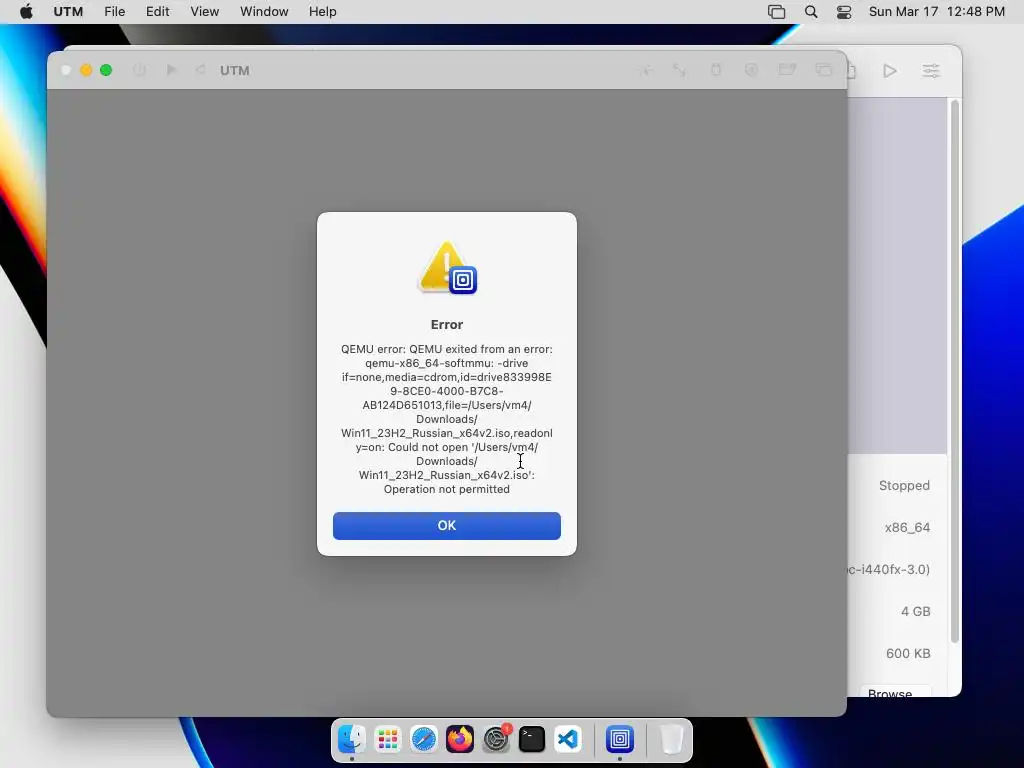This screenshot has width=1024, height=768.
Task: Launch Firefox from the Dock
Action: (x=460, y=739)
